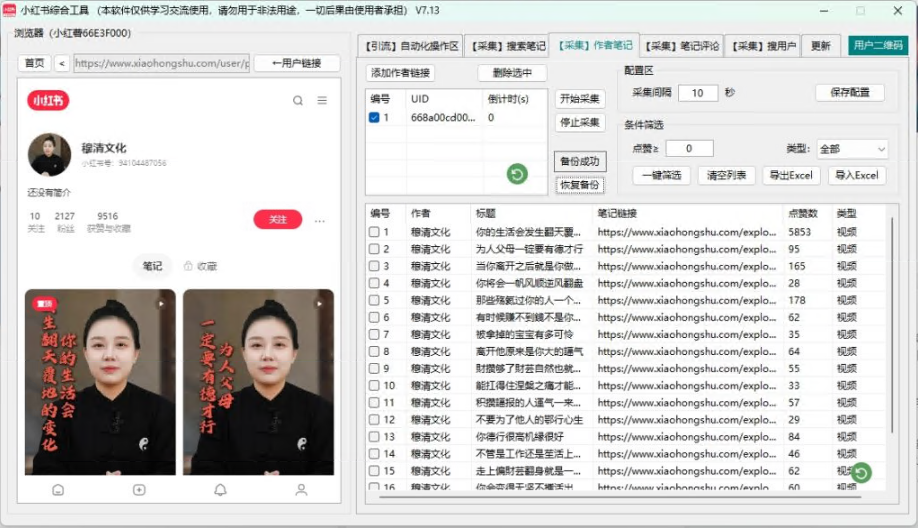Click 清空列表 button
This screenshot has width=918, height=530.
727,175
